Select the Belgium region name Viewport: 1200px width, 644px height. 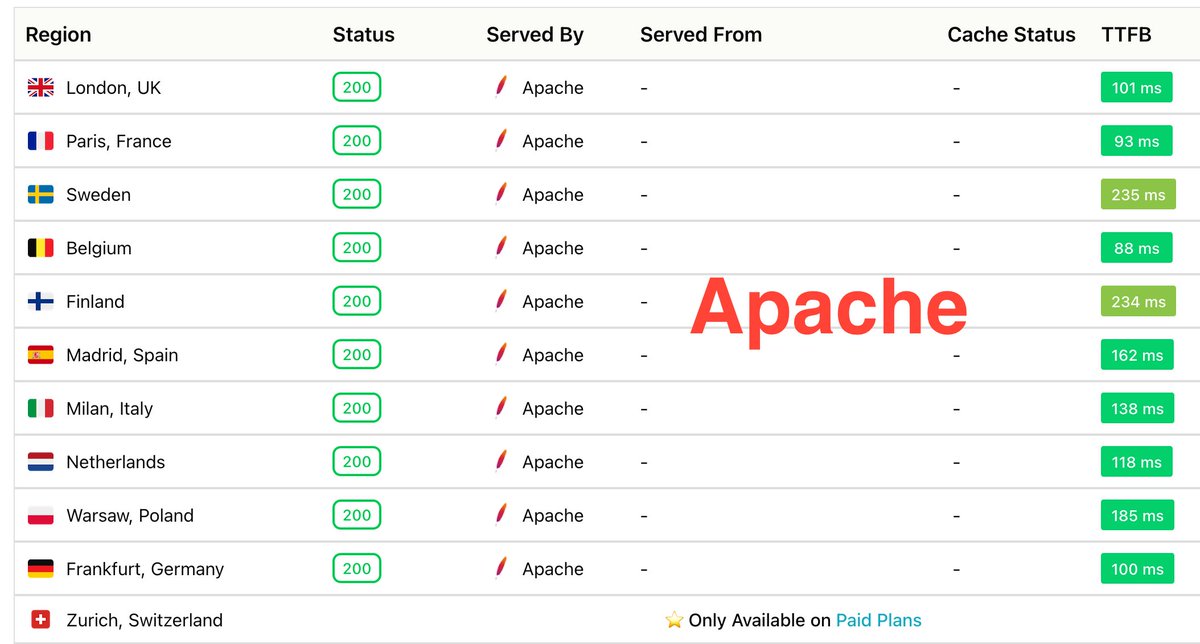[x=99, y=248]
